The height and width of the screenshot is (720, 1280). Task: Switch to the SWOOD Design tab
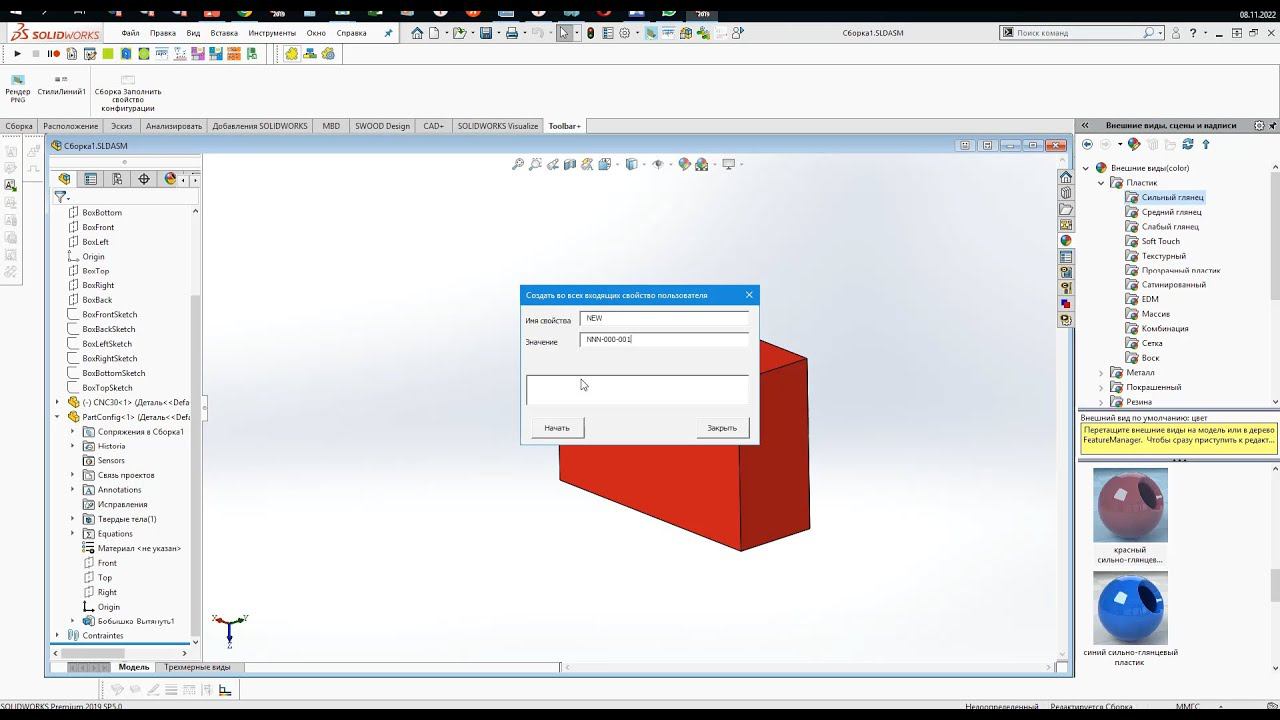(382, 126)
